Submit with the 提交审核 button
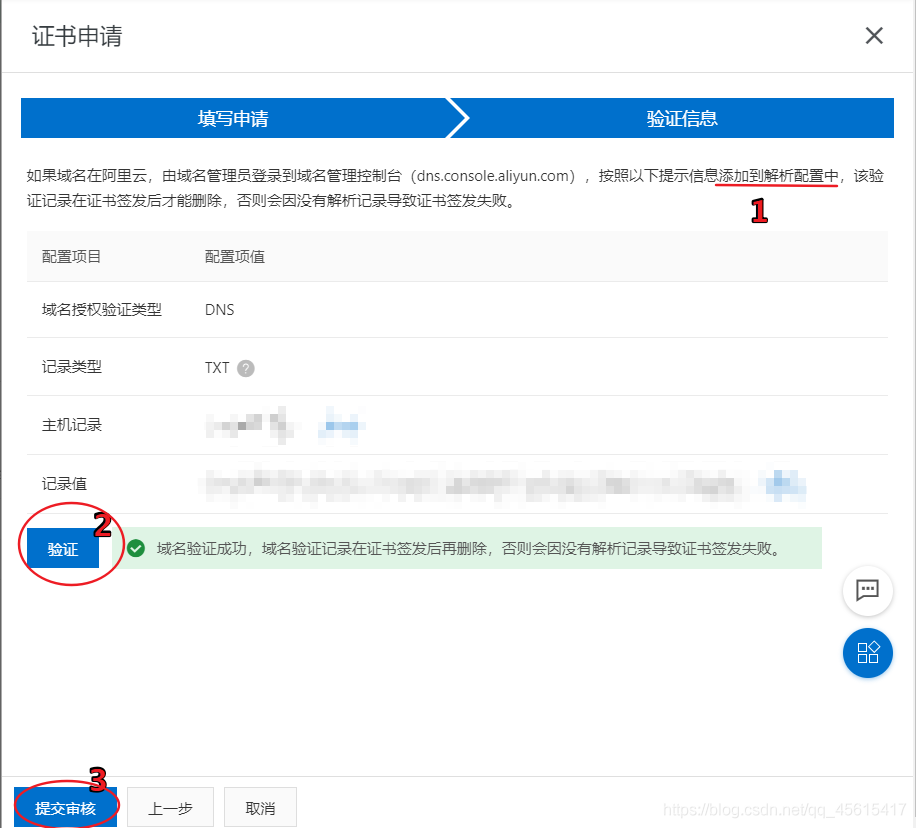The height and width of the screenshot is (828, 916). click(65, 808)
